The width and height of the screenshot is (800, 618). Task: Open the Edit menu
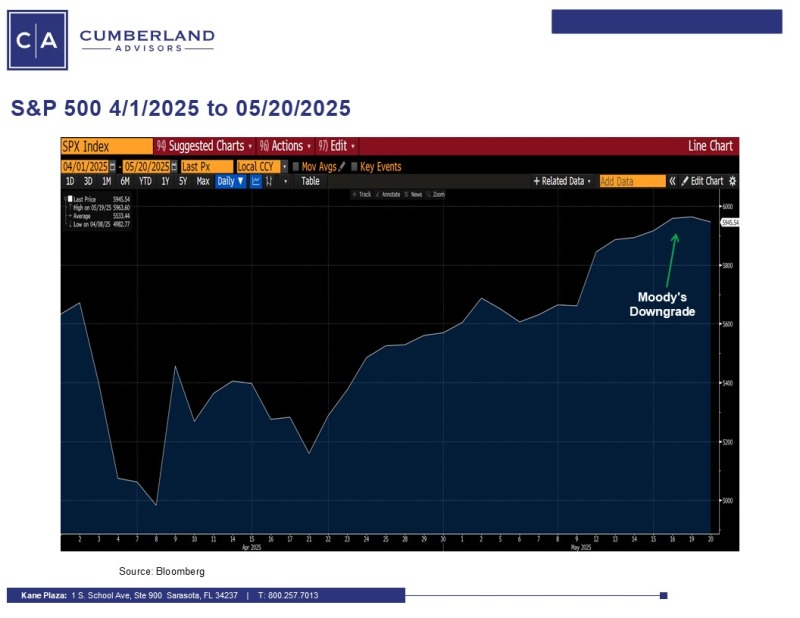(336, 146)
